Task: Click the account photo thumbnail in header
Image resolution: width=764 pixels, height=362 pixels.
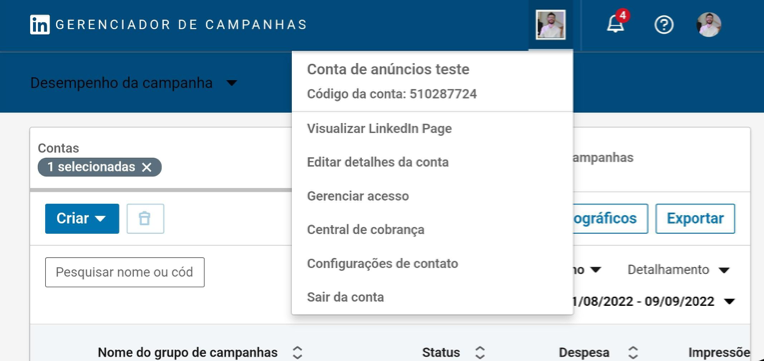Action: 551,25
